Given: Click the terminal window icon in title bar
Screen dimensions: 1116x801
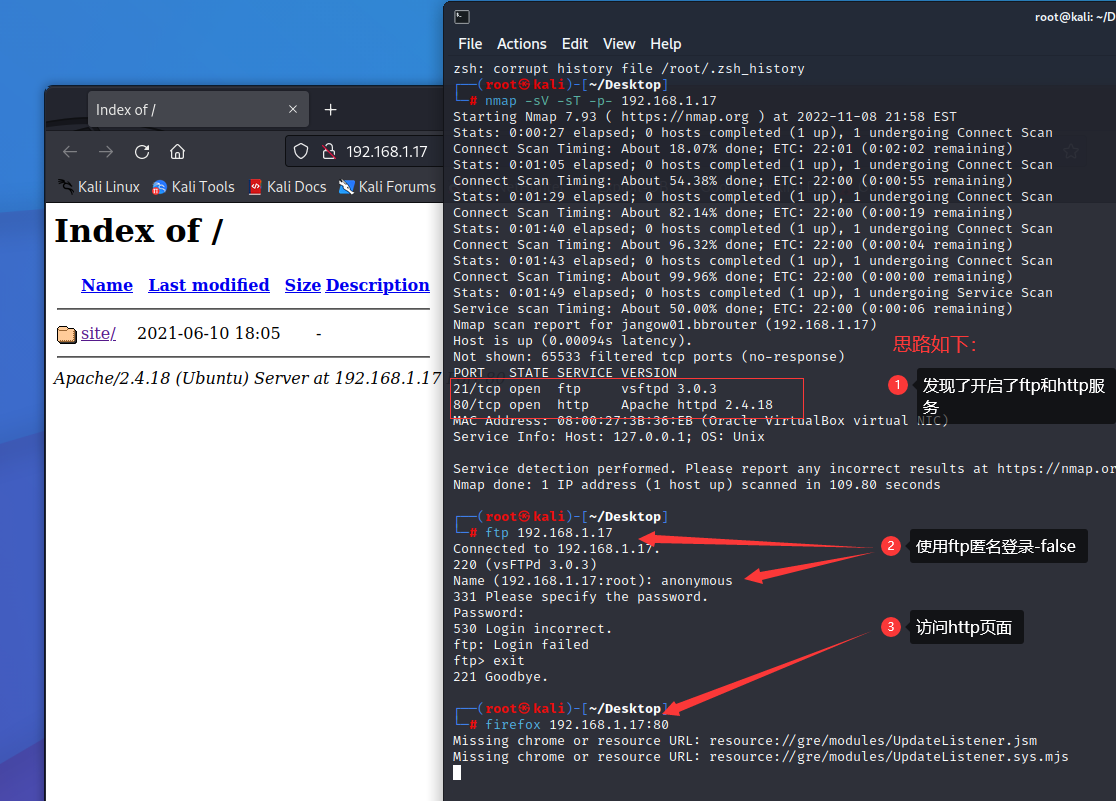Looking at the screenshot, I should coord(462,16).
